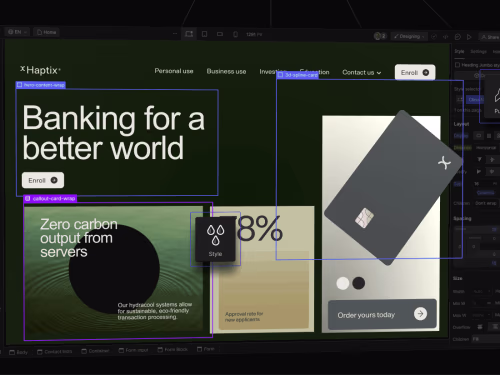Open the code export icon
This screenshot has width=500, height=375.
[445, 37]
